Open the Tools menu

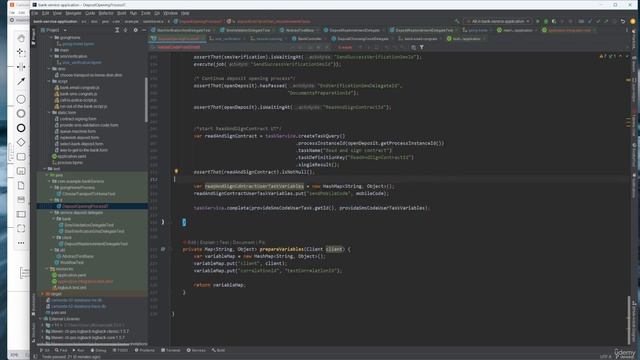tap(146, 13)
